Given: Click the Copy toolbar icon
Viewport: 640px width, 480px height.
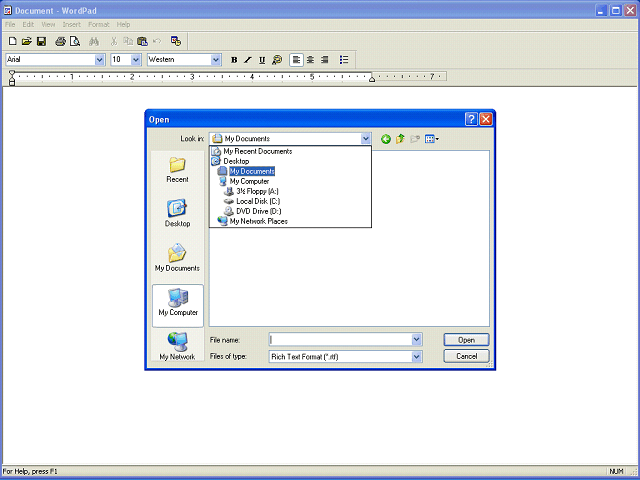Looking at the screenshot, I should tap(128, 41).
